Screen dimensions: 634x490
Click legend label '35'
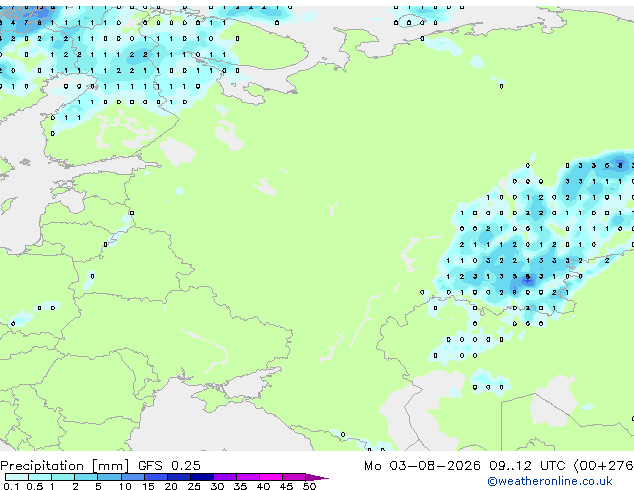pyautogui.click(x=240, y=486)
